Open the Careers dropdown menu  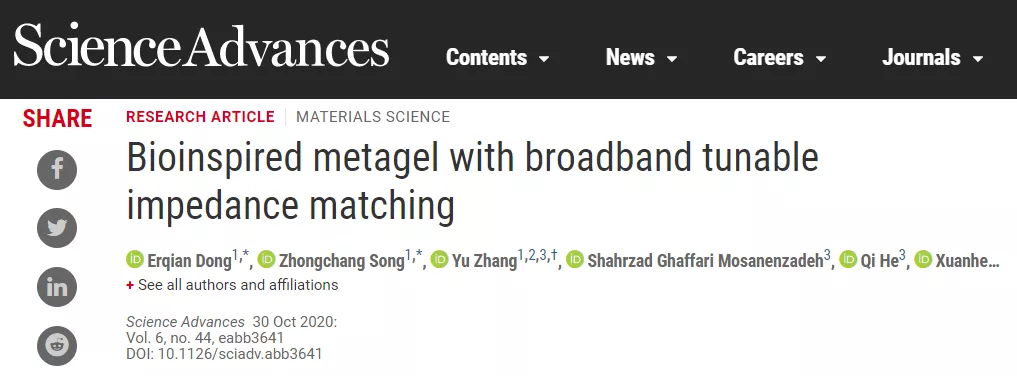[780, 58]
